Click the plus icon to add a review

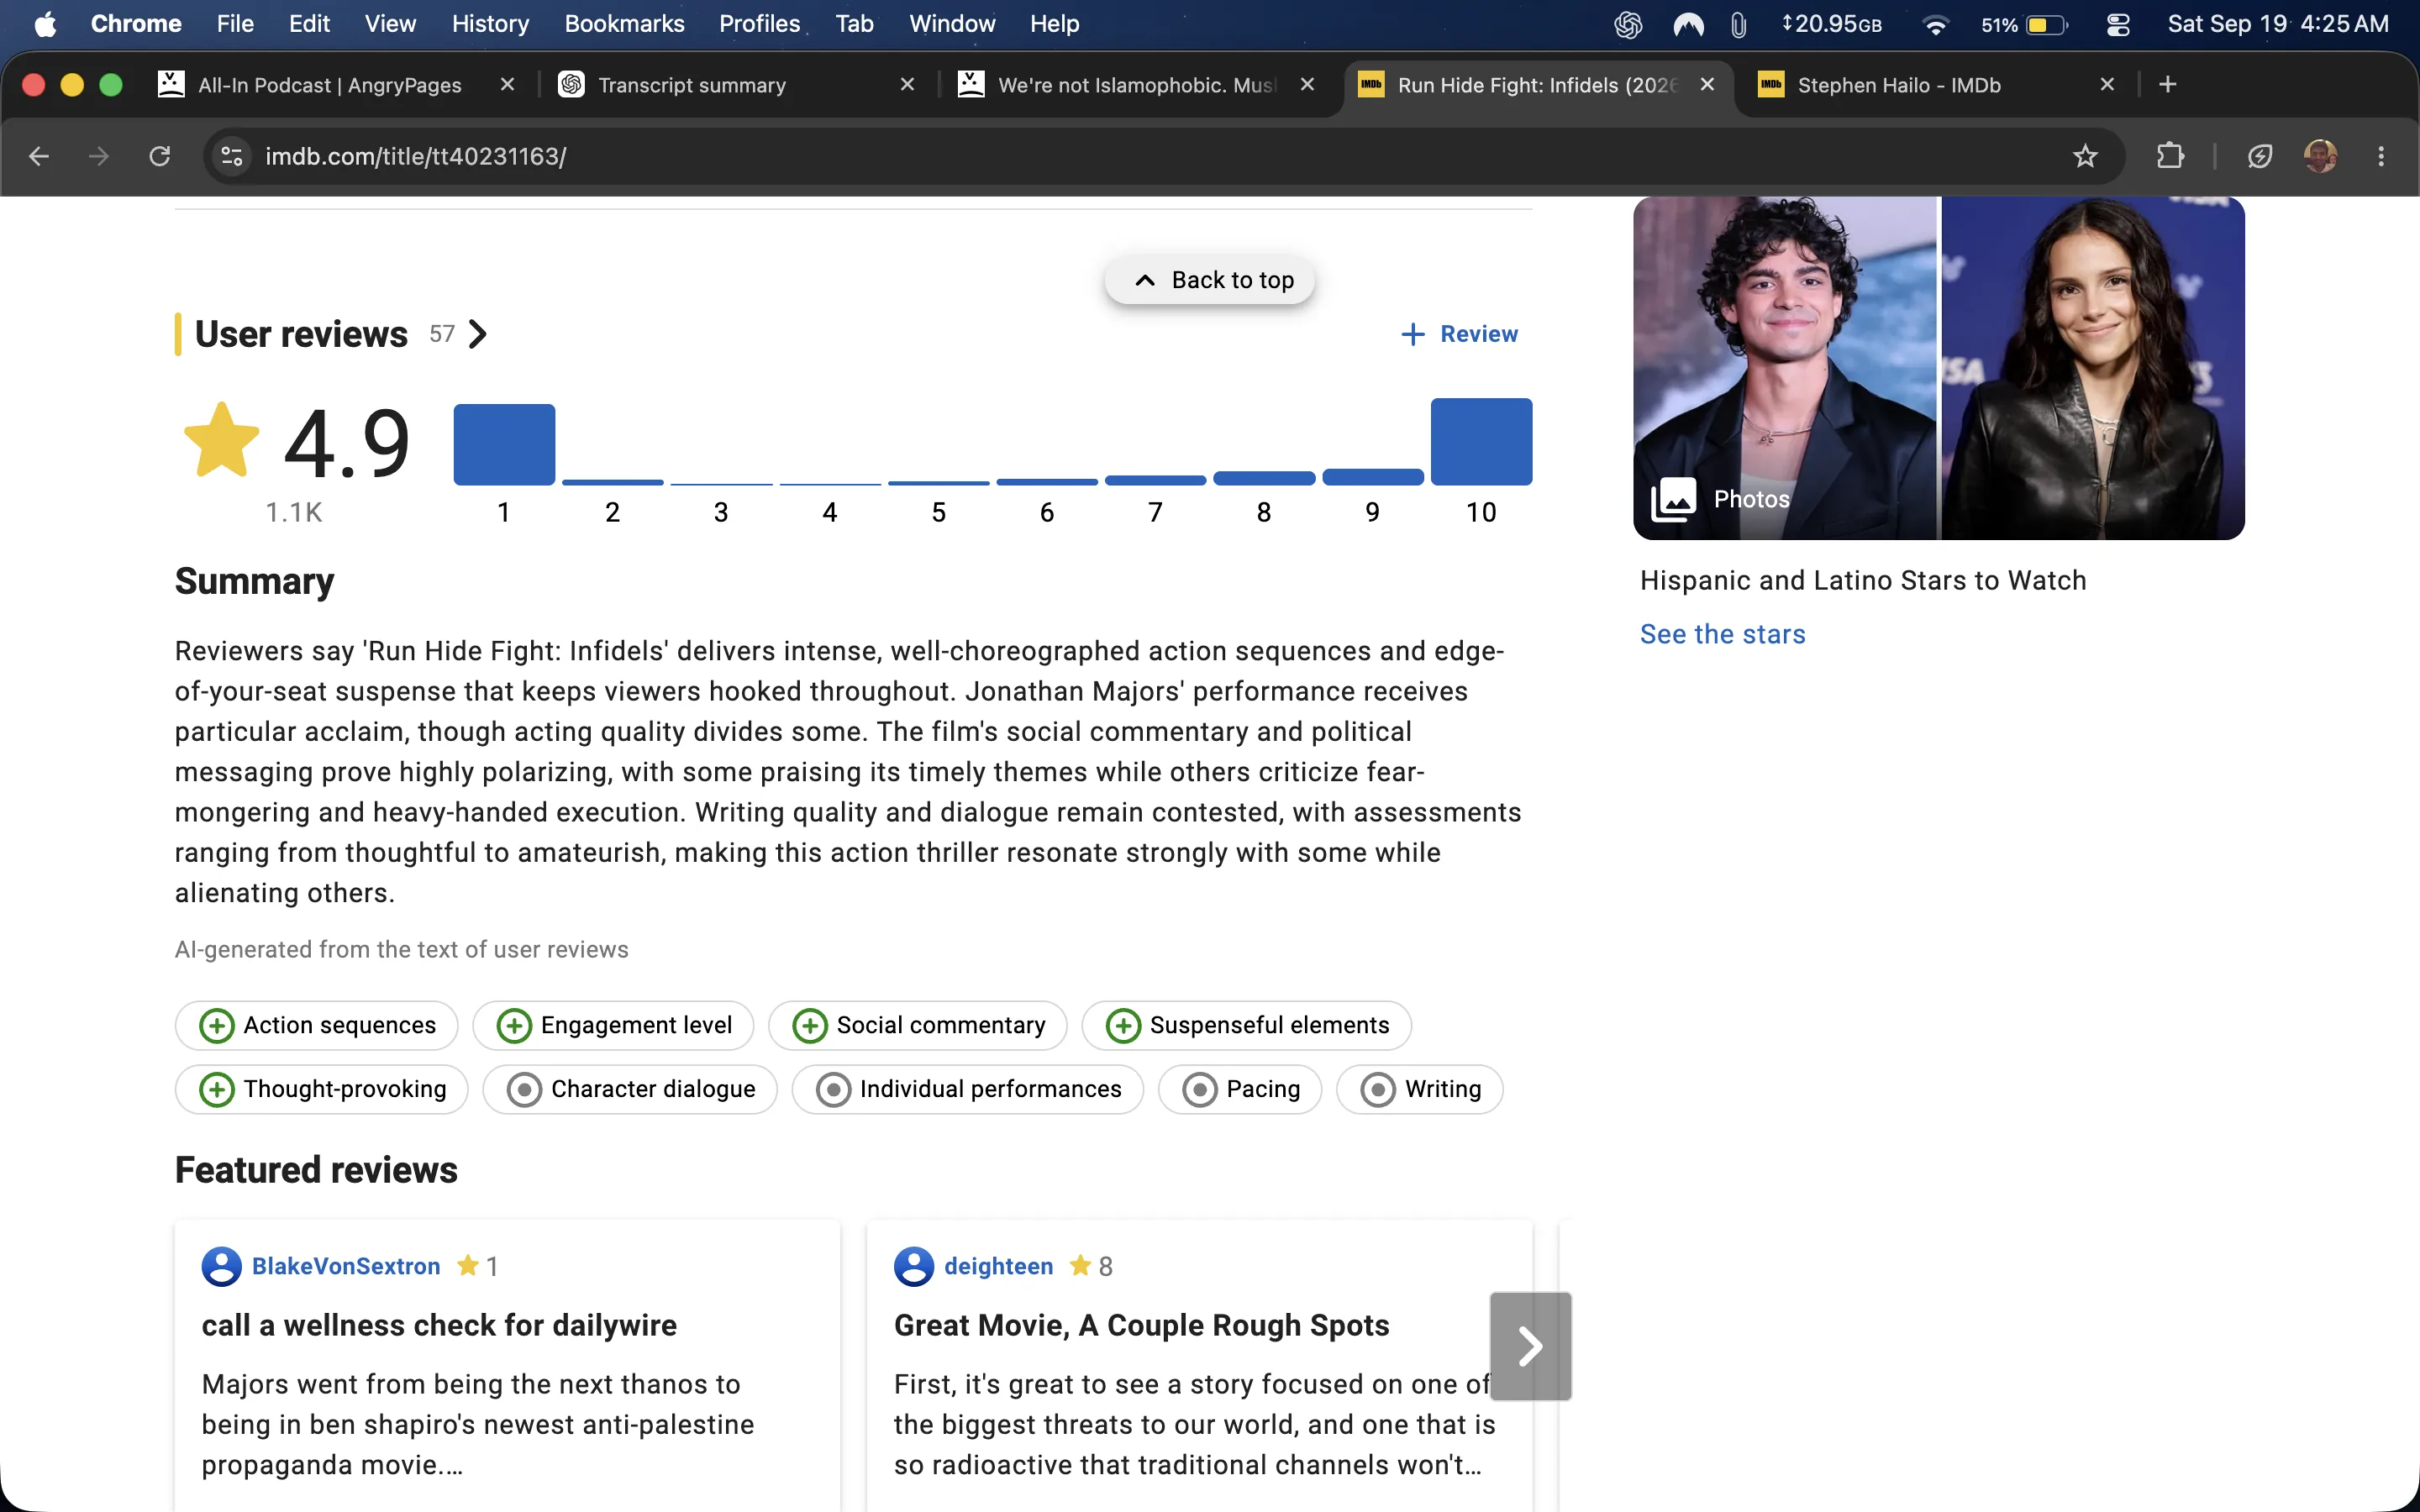pos(1412,334)
